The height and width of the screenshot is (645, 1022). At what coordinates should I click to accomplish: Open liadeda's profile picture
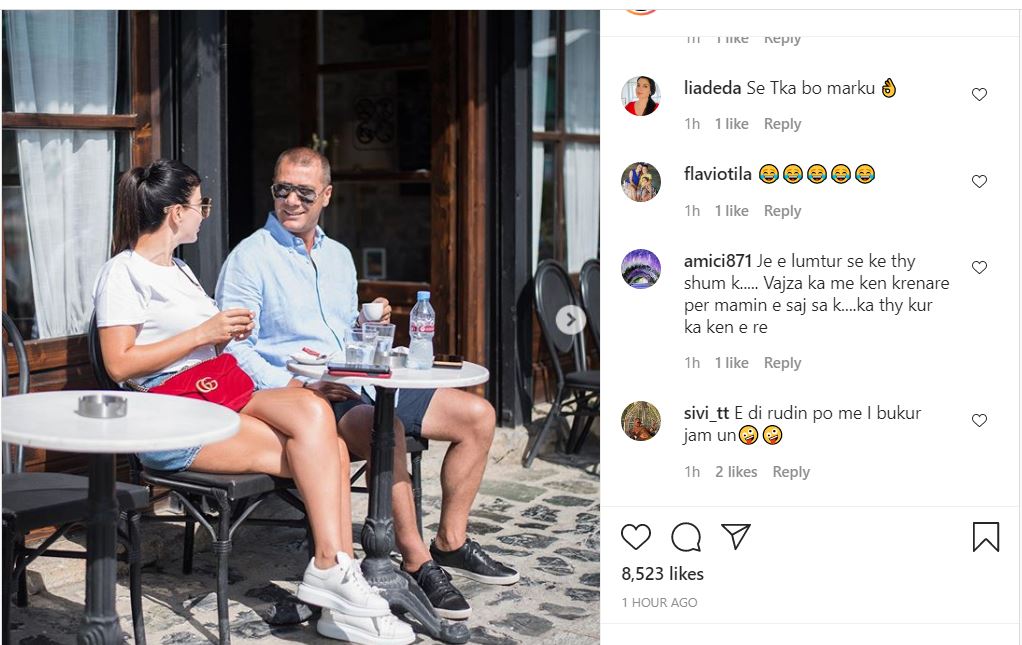(x=641, y=96)
